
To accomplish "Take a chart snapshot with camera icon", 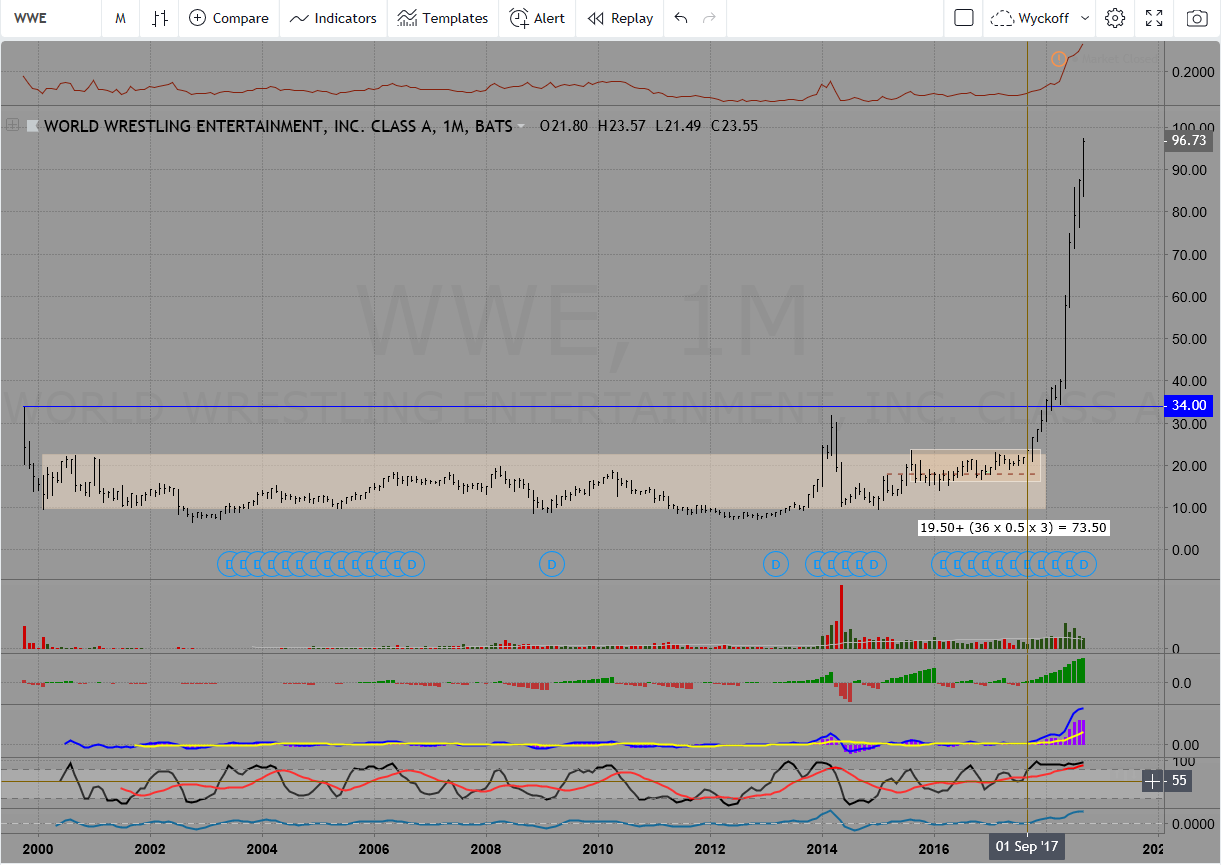I will point(1196,18).
